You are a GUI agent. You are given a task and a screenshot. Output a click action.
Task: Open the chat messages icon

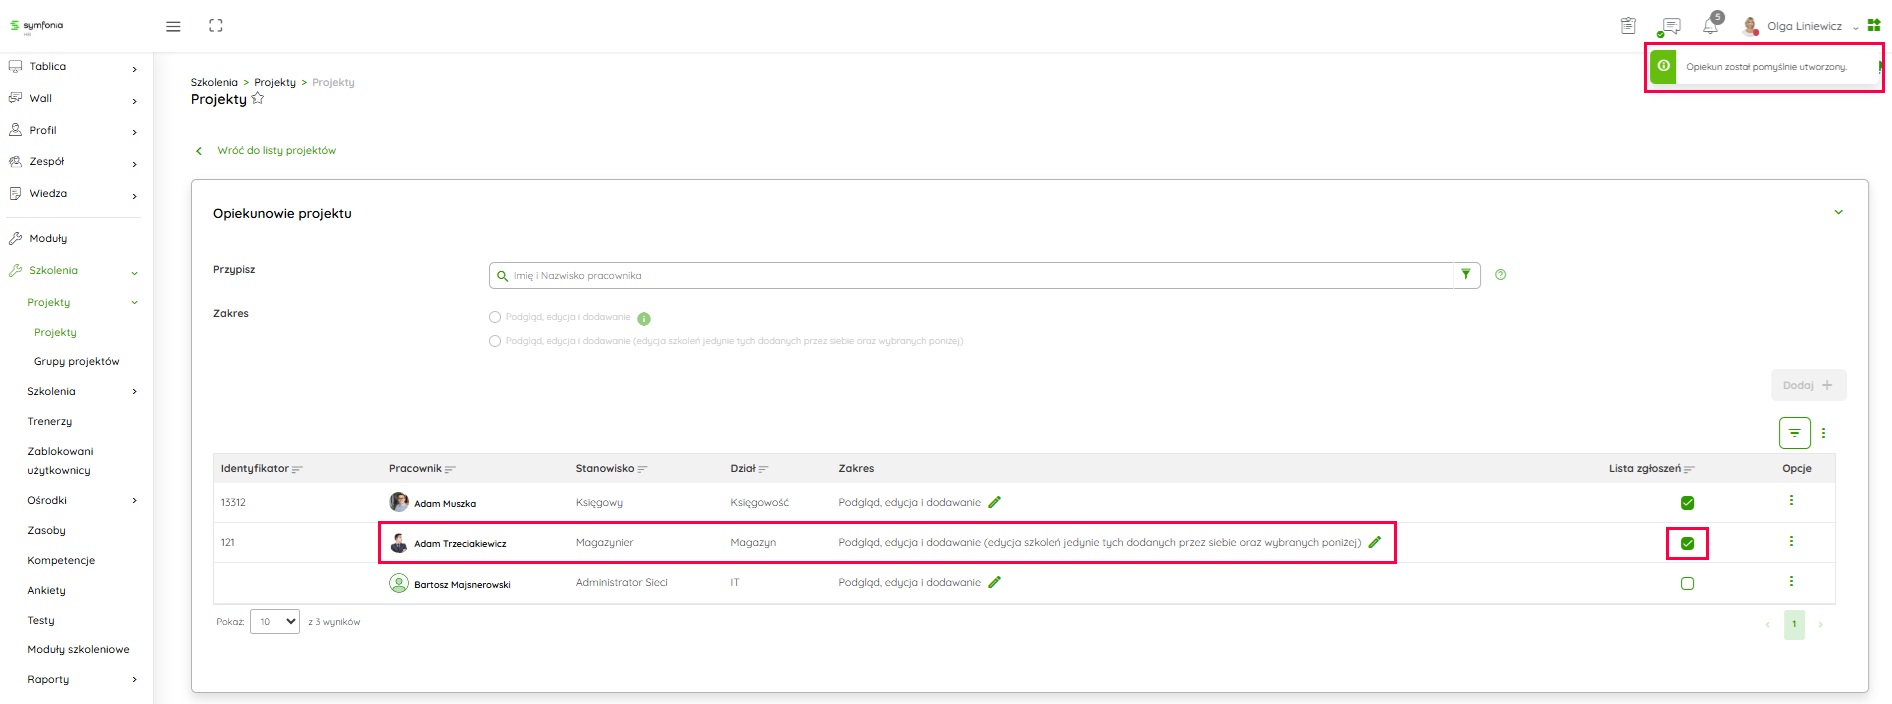pyautogui.click(x=1670, y=27)
